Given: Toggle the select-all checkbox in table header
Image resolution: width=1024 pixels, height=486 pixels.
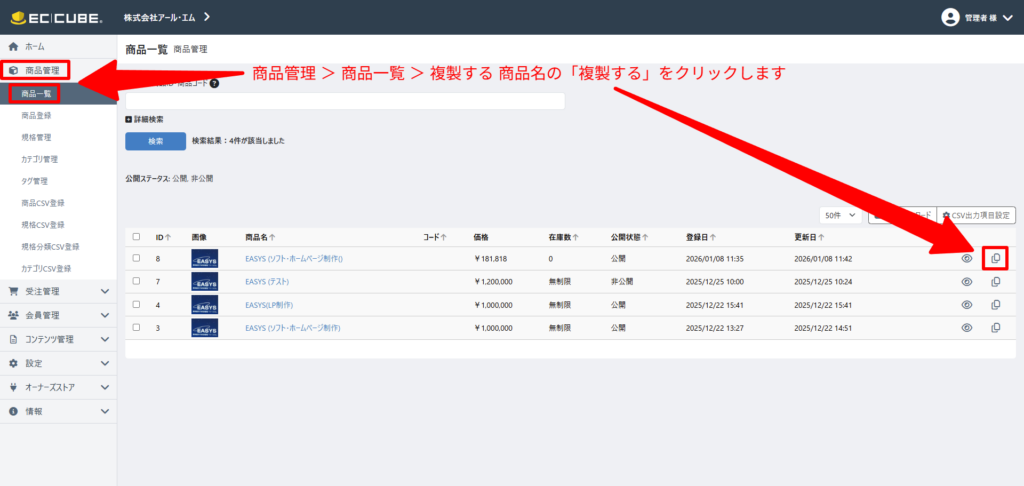Looking at the screenshot, I should [136, 237].
